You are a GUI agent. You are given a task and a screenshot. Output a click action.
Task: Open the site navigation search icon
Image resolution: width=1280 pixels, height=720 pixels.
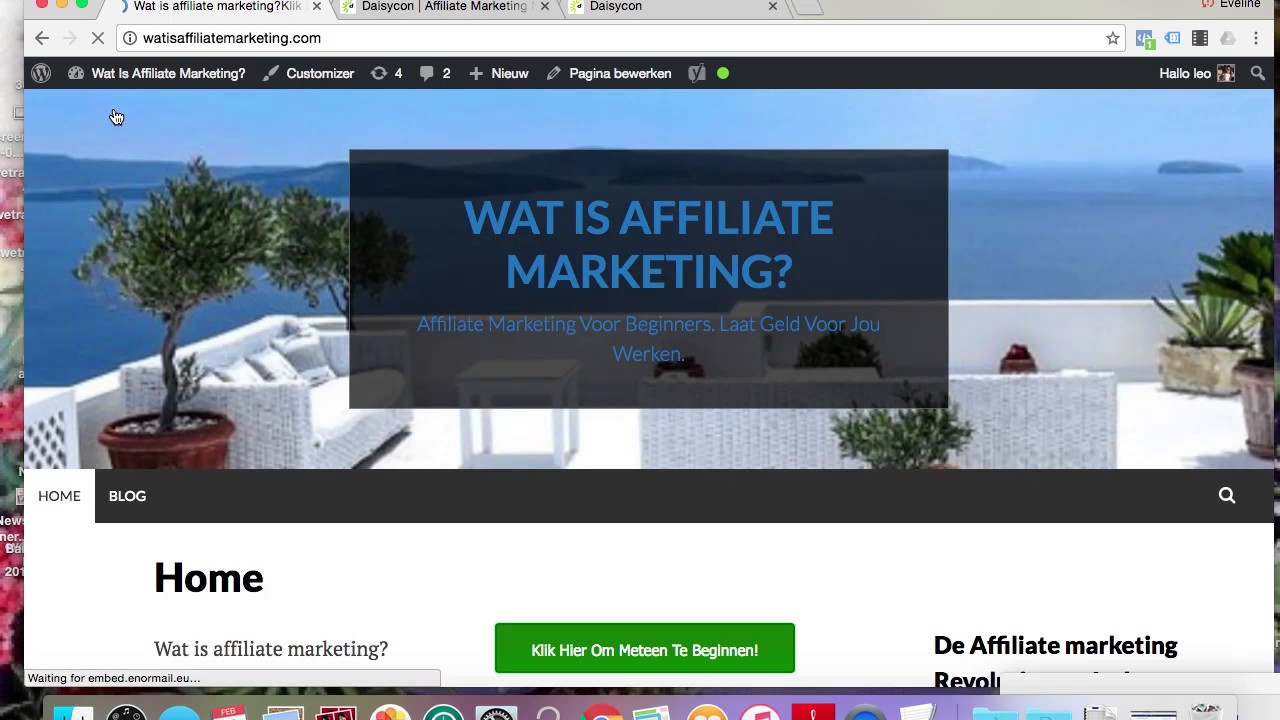click(x=1227, y=495)
